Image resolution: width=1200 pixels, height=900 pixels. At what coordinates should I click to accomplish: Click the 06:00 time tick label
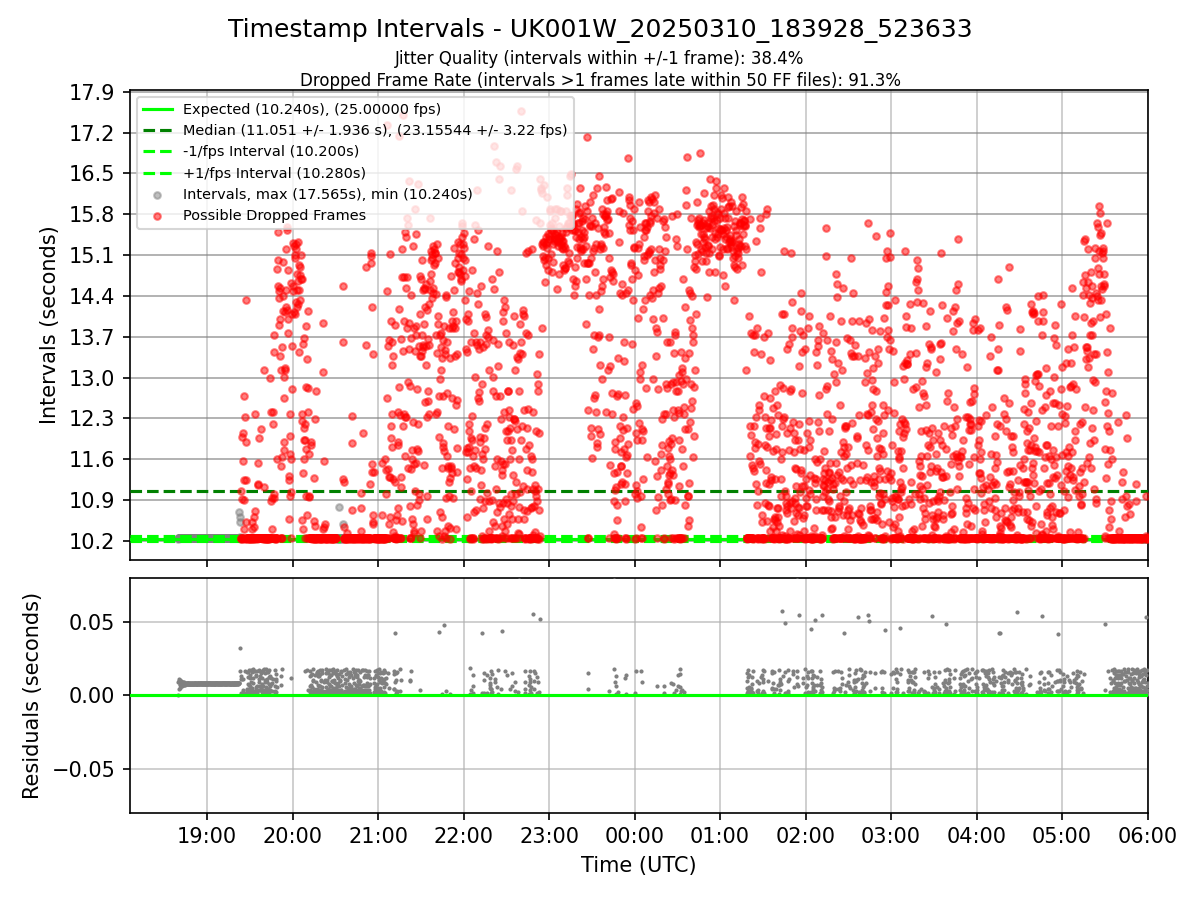pyautogui.click(x=1148, y=835)
